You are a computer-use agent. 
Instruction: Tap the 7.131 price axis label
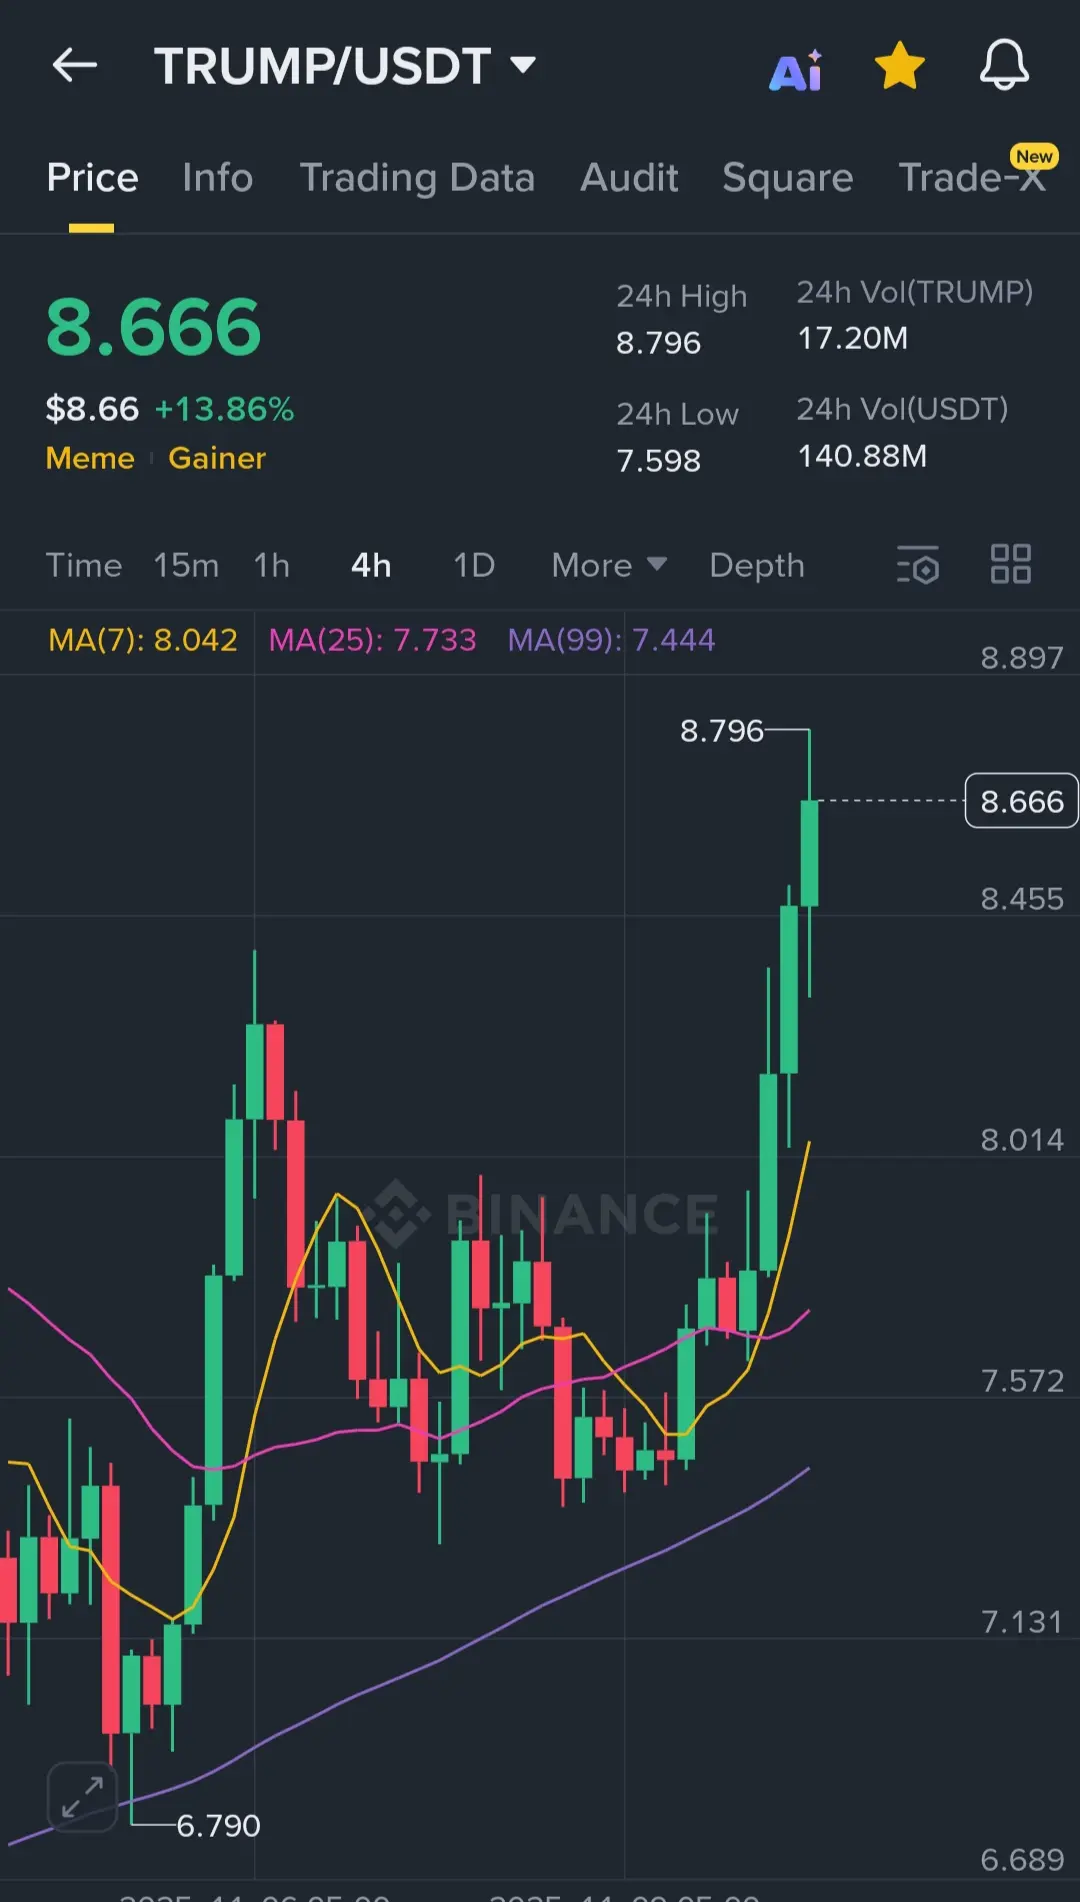click(x=1022, y=1622)
